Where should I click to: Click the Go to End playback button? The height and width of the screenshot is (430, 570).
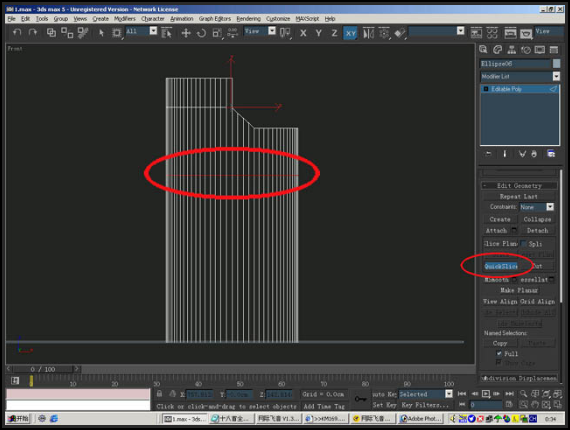pyautogui.click(x=509, y=394)
